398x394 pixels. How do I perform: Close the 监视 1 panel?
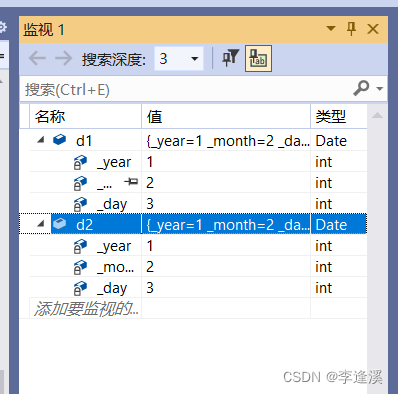click(x=373, y=29)
